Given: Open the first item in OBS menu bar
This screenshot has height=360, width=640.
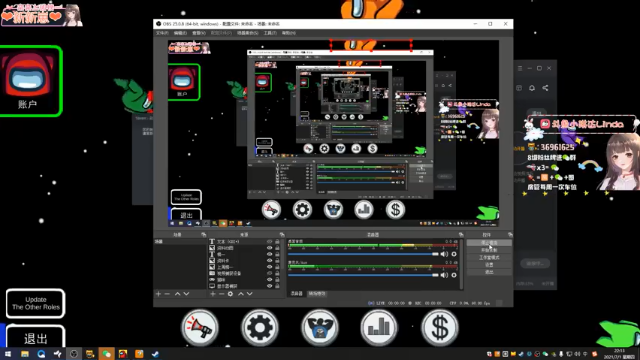Looking at the screenshot, I should (162, 33).
